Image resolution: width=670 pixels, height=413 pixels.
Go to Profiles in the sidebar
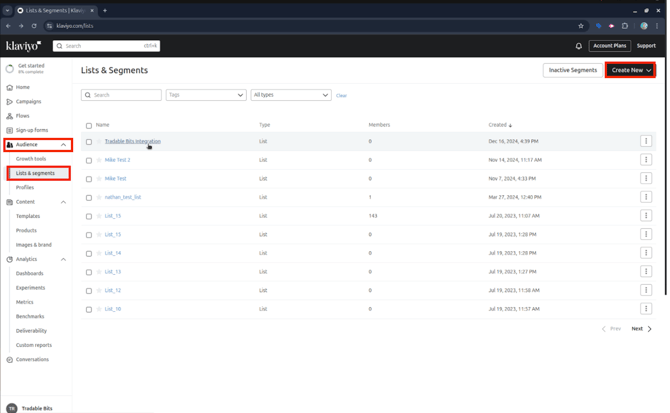25,187
